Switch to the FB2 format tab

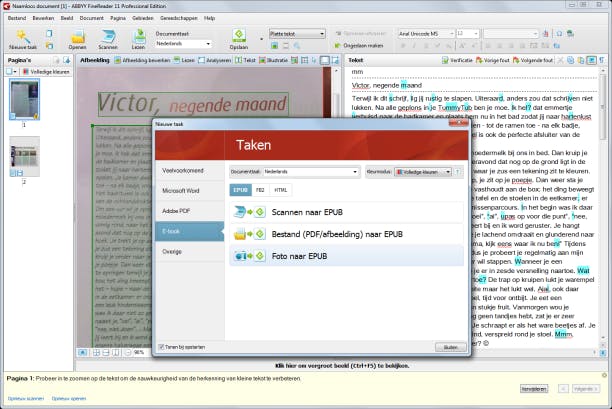coord(260,190)
